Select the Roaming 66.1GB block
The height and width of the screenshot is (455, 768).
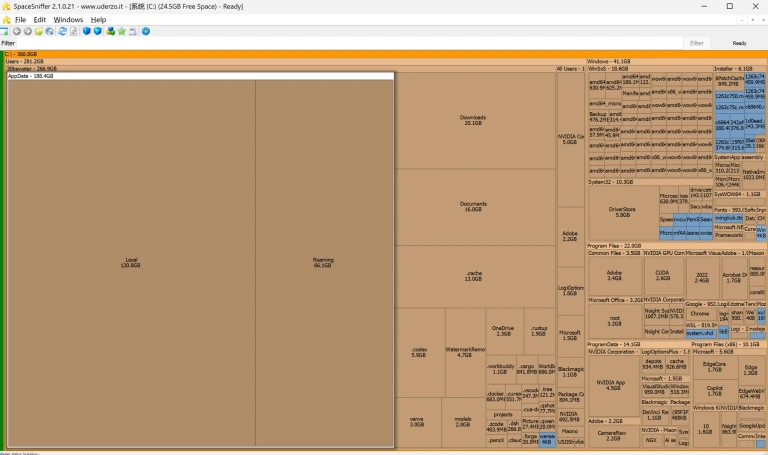(323, 263)
